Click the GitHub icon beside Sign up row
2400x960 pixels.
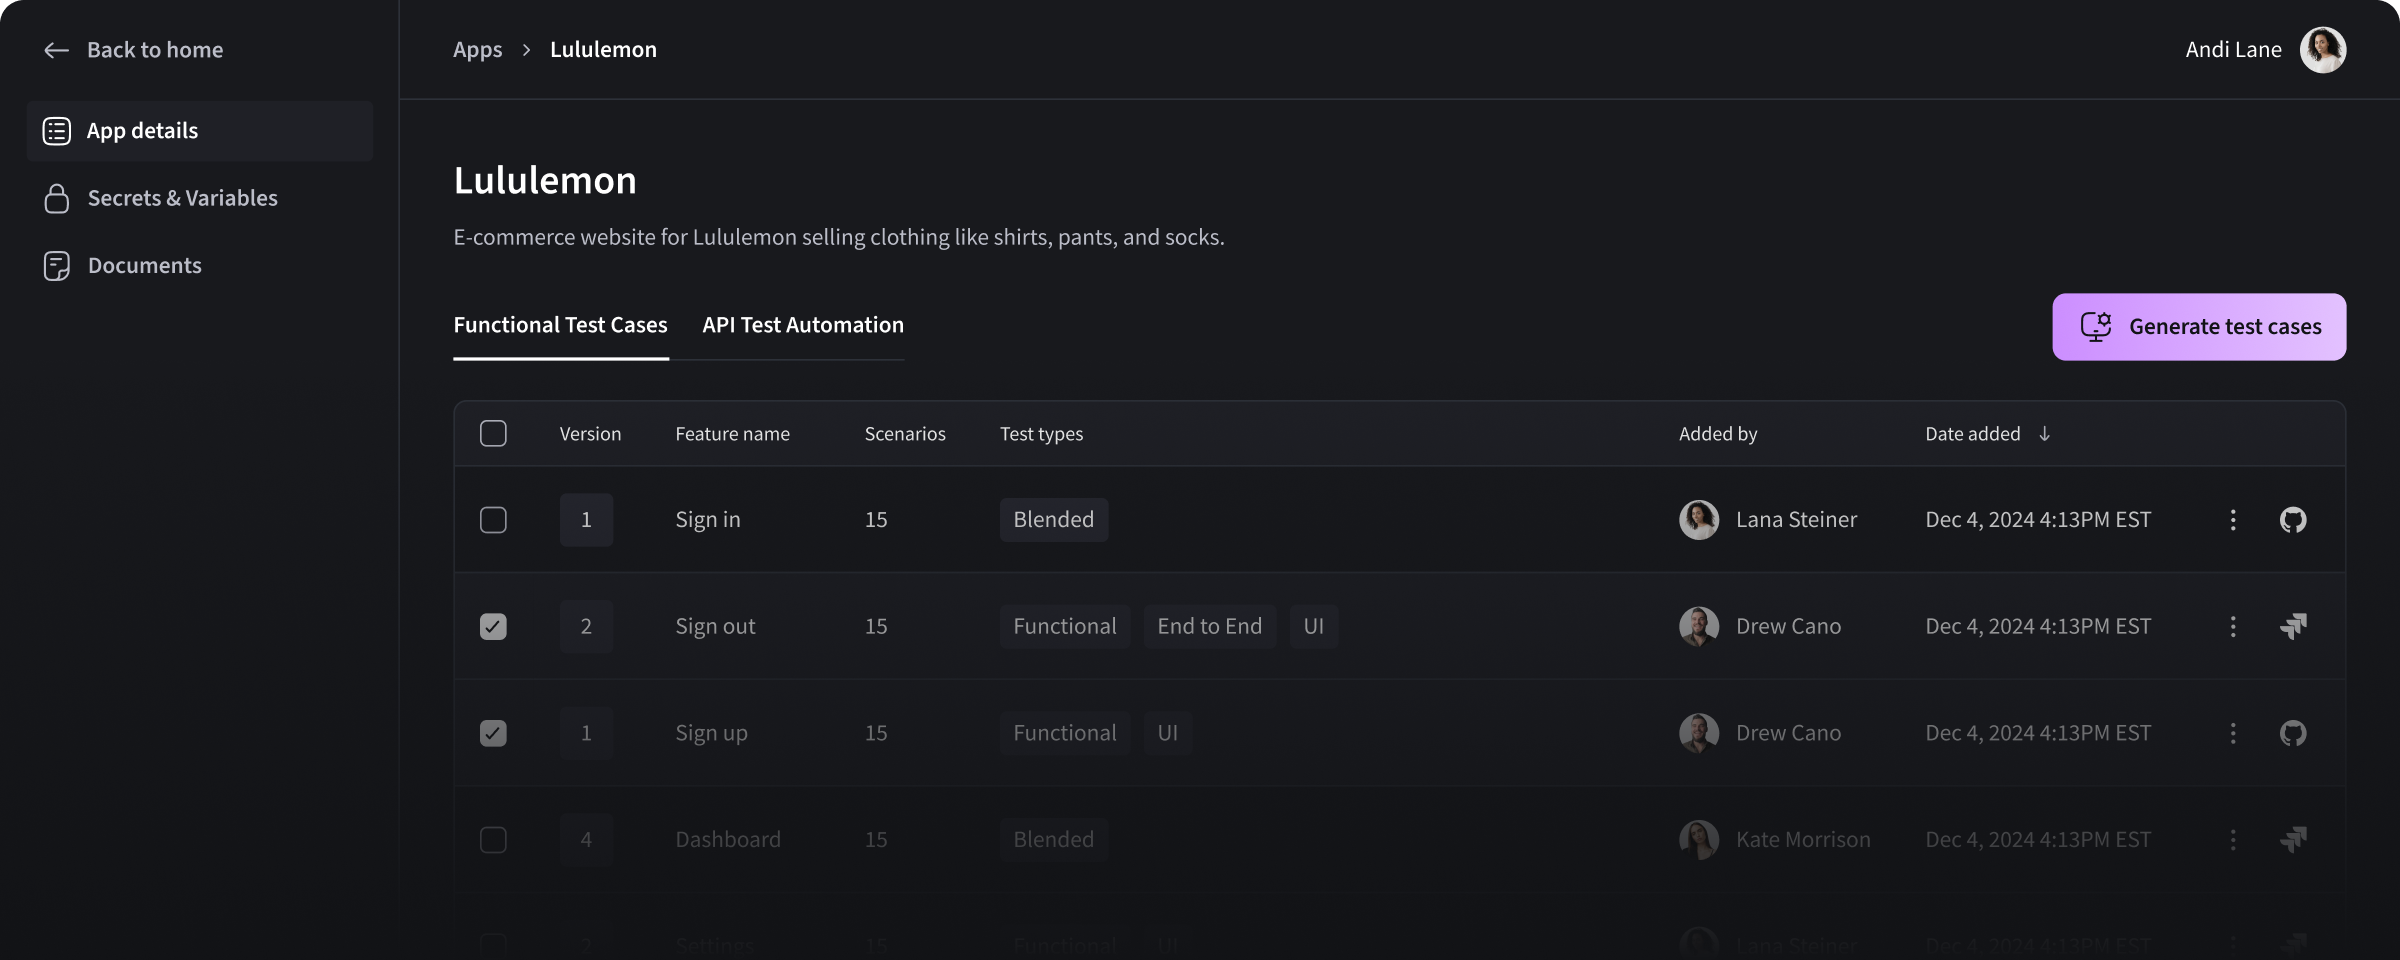[2293, 733]
